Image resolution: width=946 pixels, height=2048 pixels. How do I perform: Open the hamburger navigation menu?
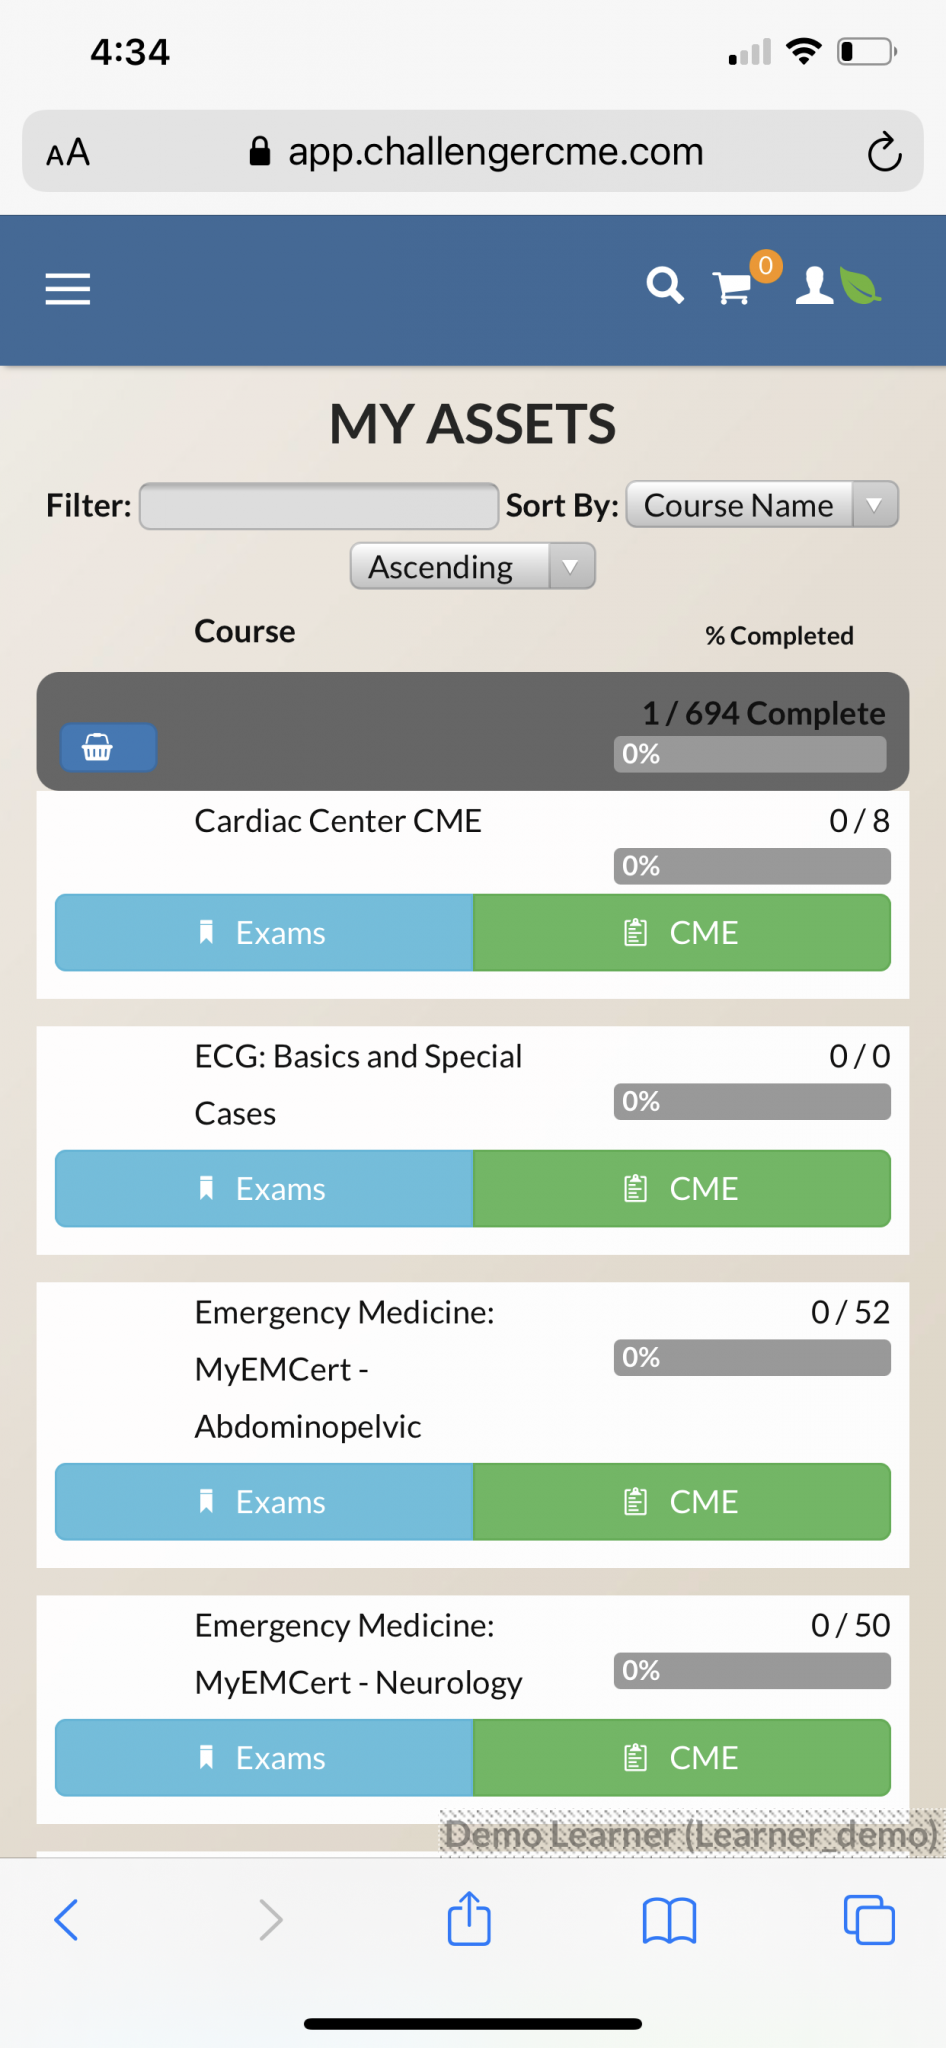coord(68,289)
